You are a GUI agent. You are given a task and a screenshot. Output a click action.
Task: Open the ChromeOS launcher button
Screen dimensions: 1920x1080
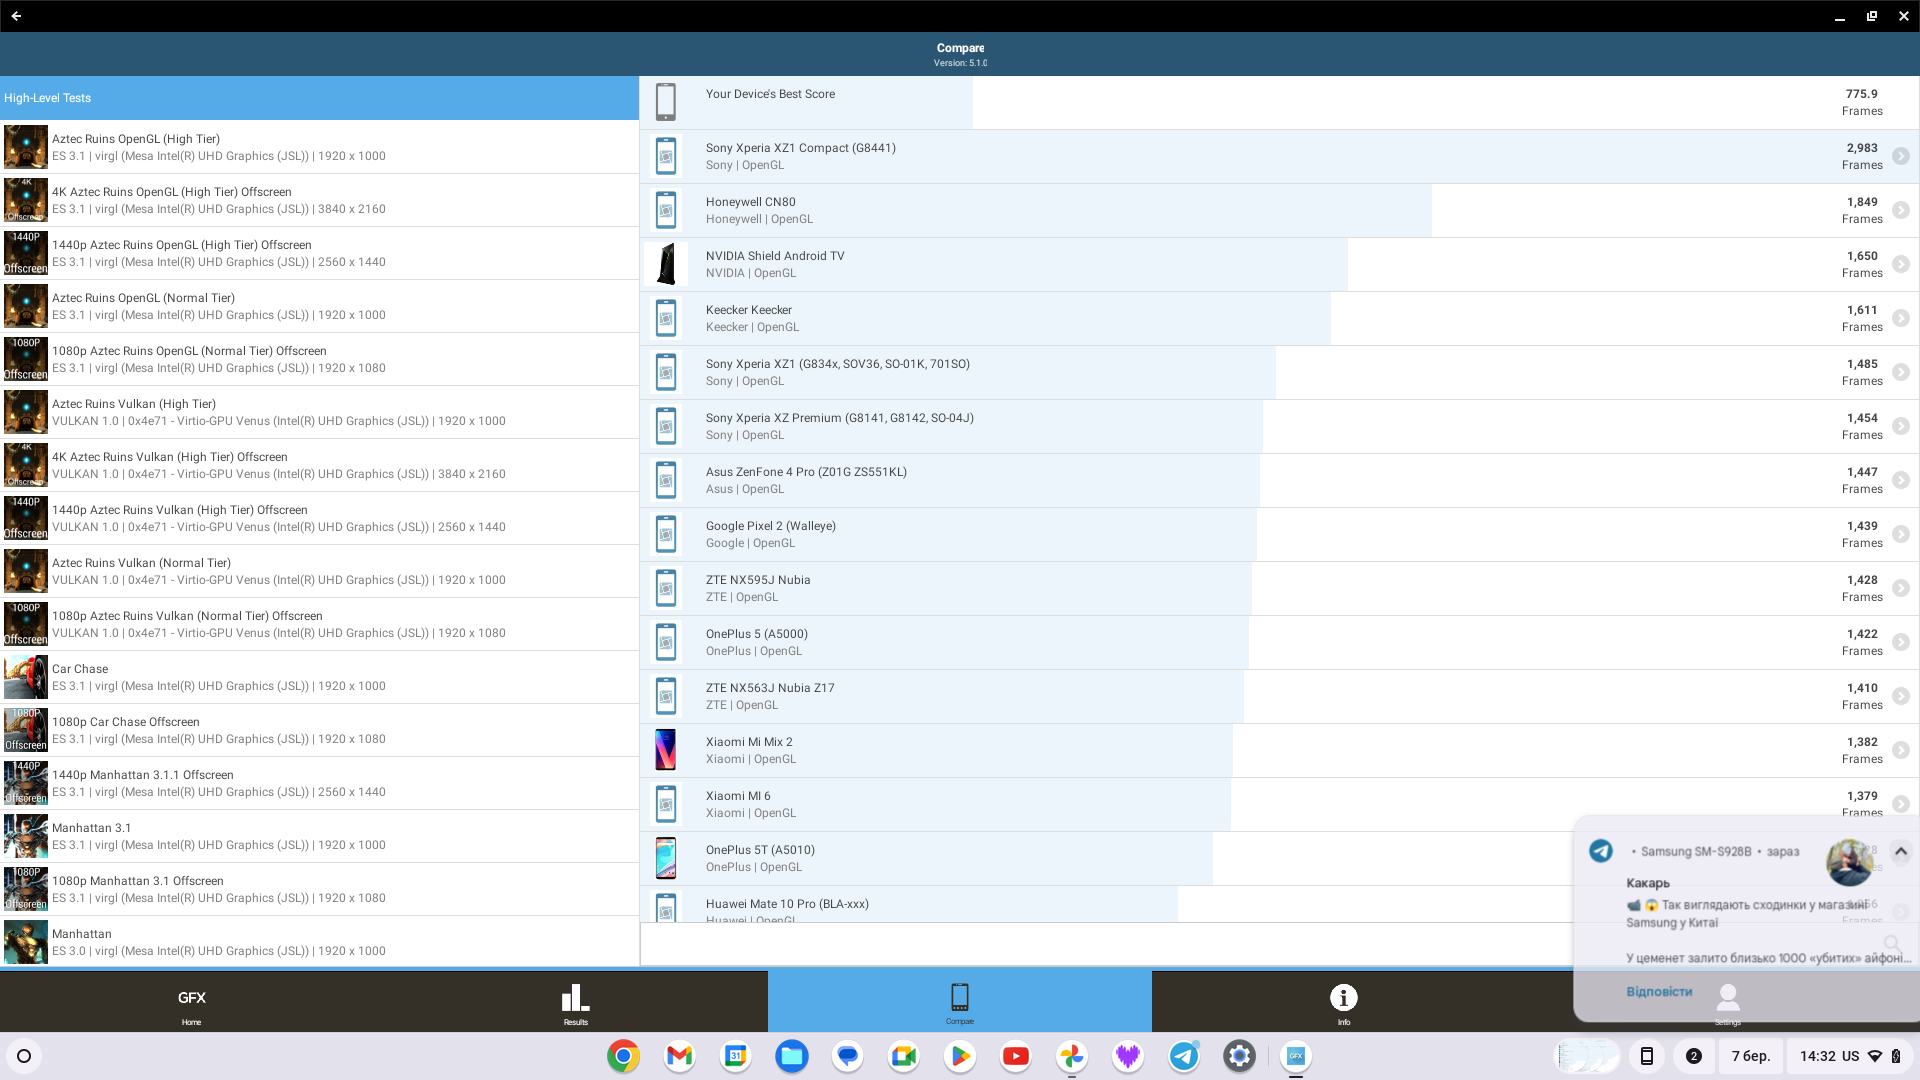(24, 1056)
